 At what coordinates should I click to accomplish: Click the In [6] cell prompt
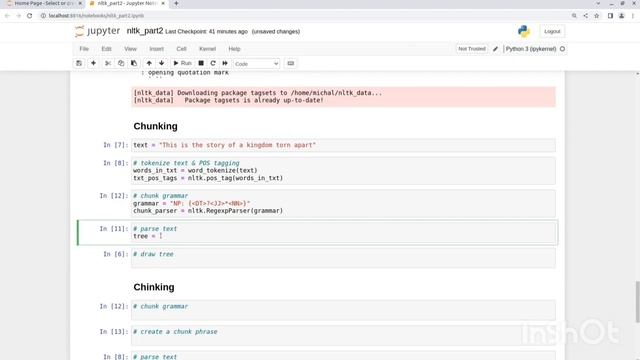116,254
